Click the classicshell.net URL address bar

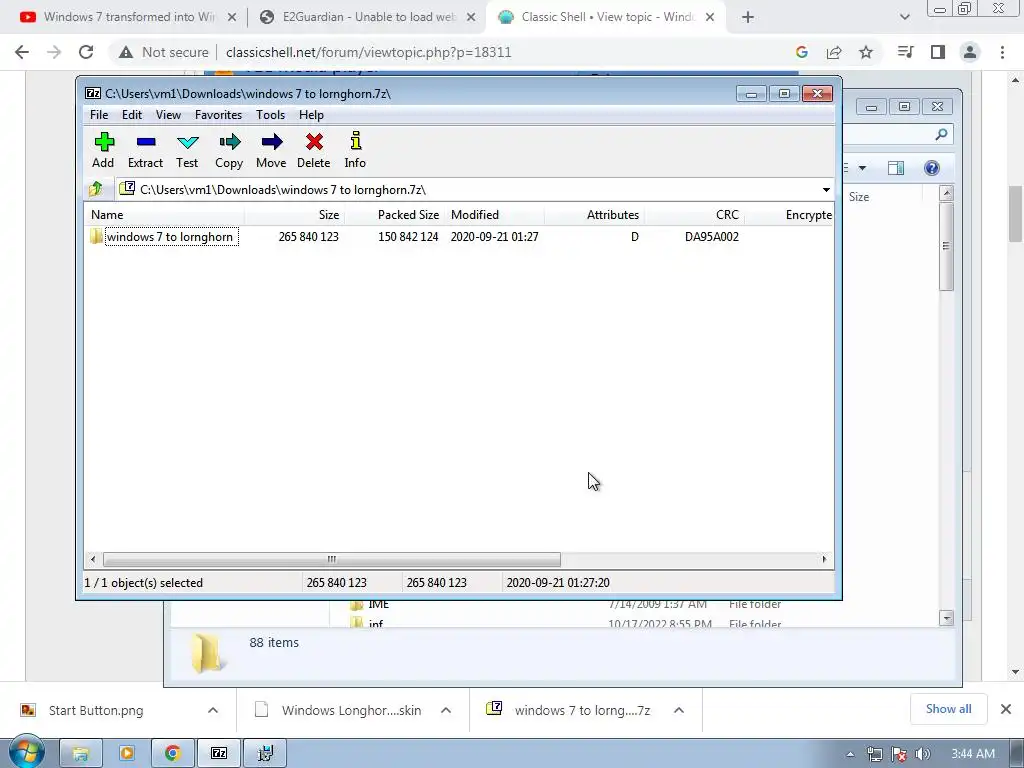[369, 52]
